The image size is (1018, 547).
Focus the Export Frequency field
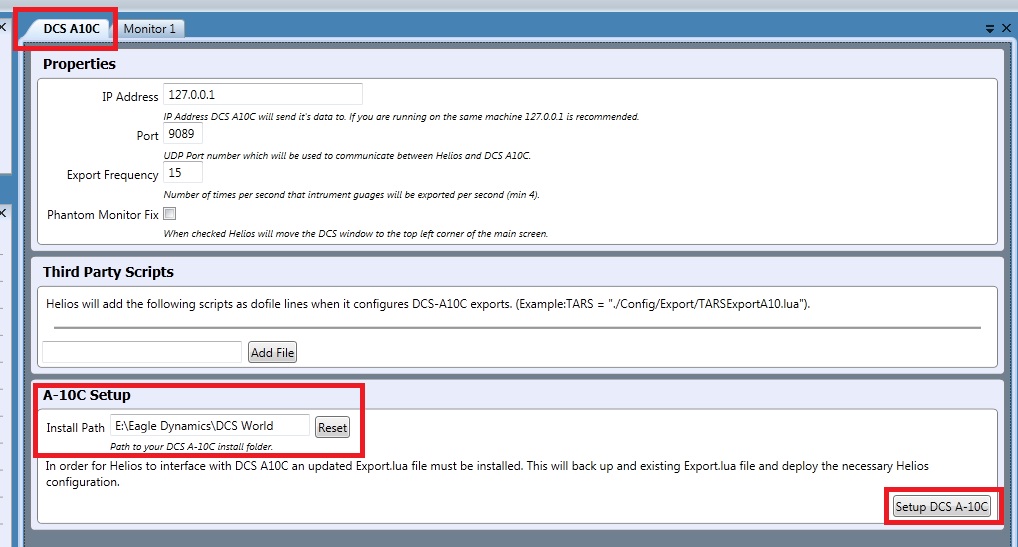tap(182, 173)
